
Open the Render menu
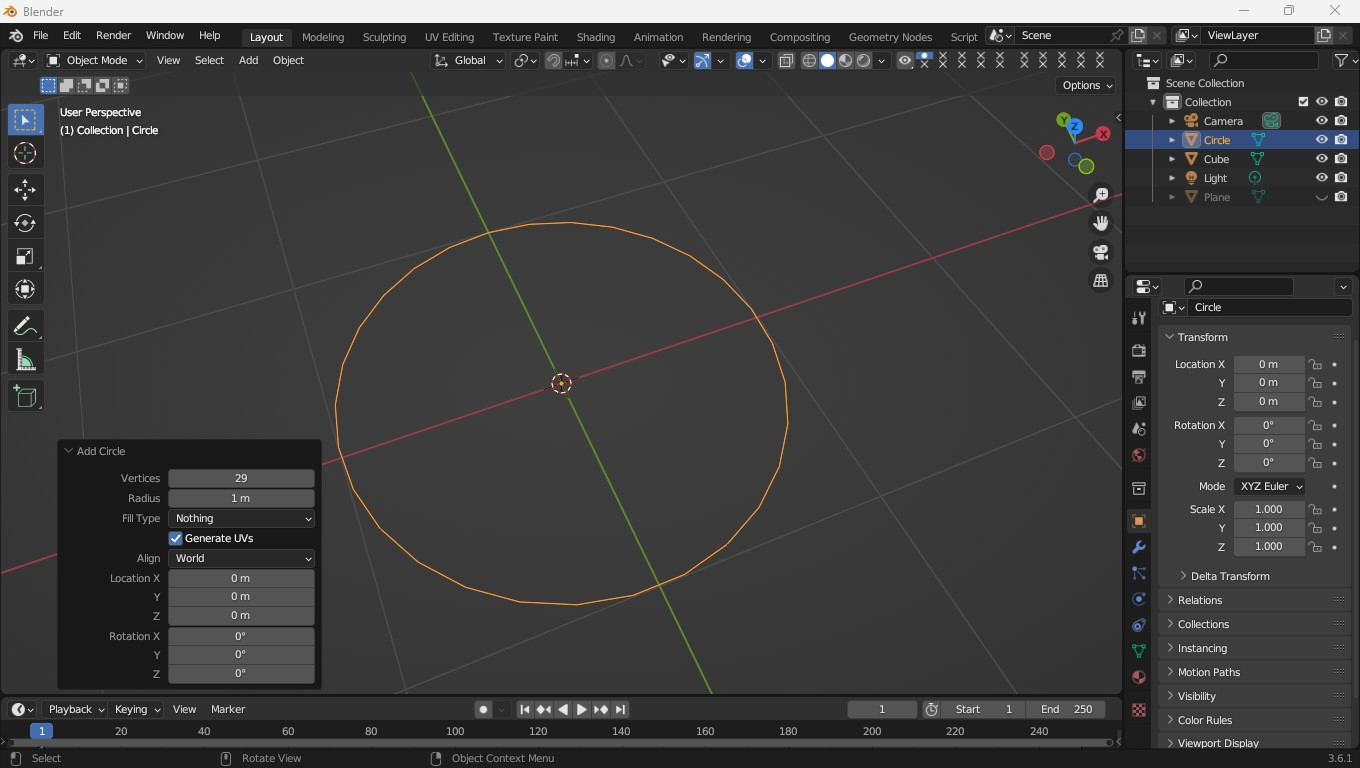tap(113, 35)
